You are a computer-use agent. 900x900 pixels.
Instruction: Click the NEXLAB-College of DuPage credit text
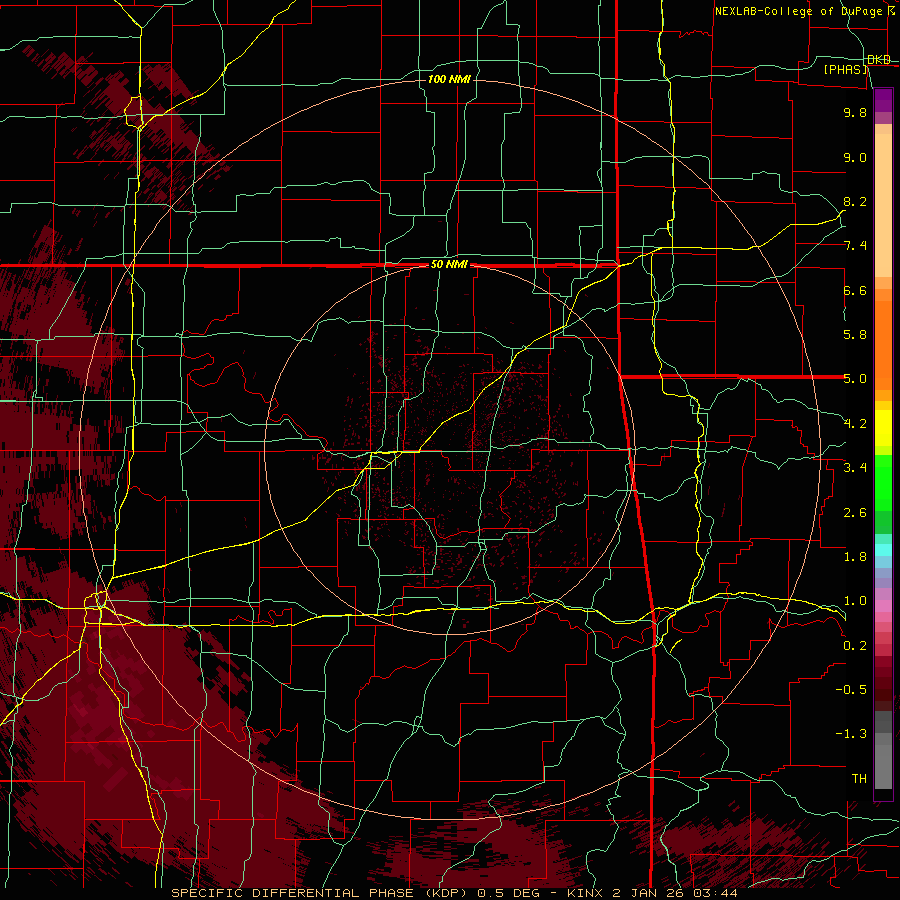point(804,11)
